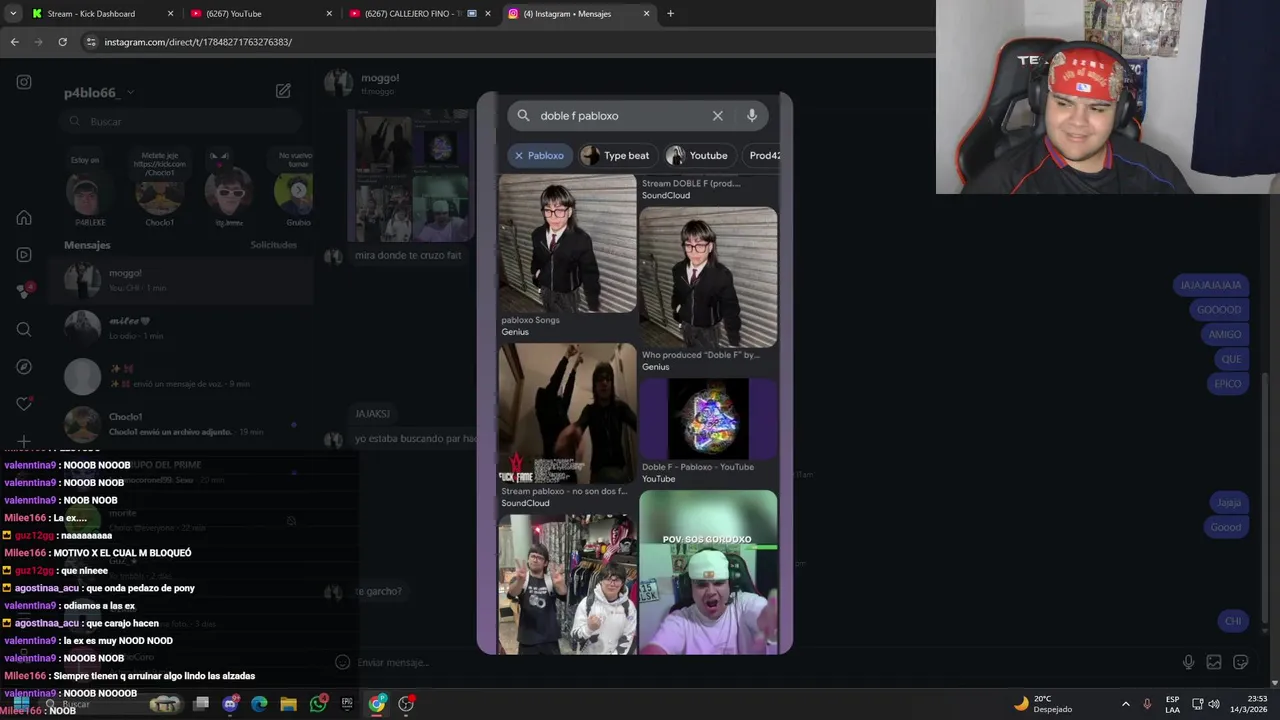
Task: Select the Youtube filter chip
Action: pos(698,156)
